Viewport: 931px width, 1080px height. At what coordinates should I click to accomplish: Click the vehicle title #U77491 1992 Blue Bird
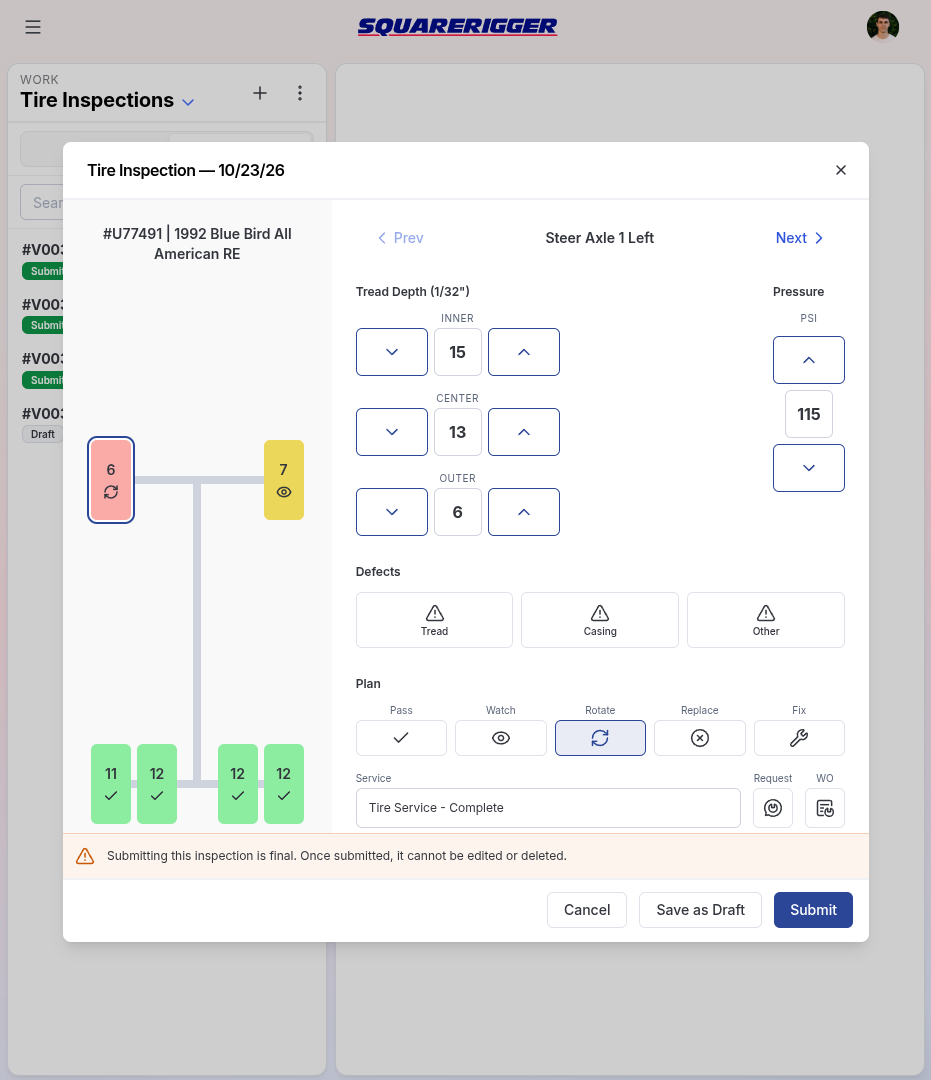point(197,244)
